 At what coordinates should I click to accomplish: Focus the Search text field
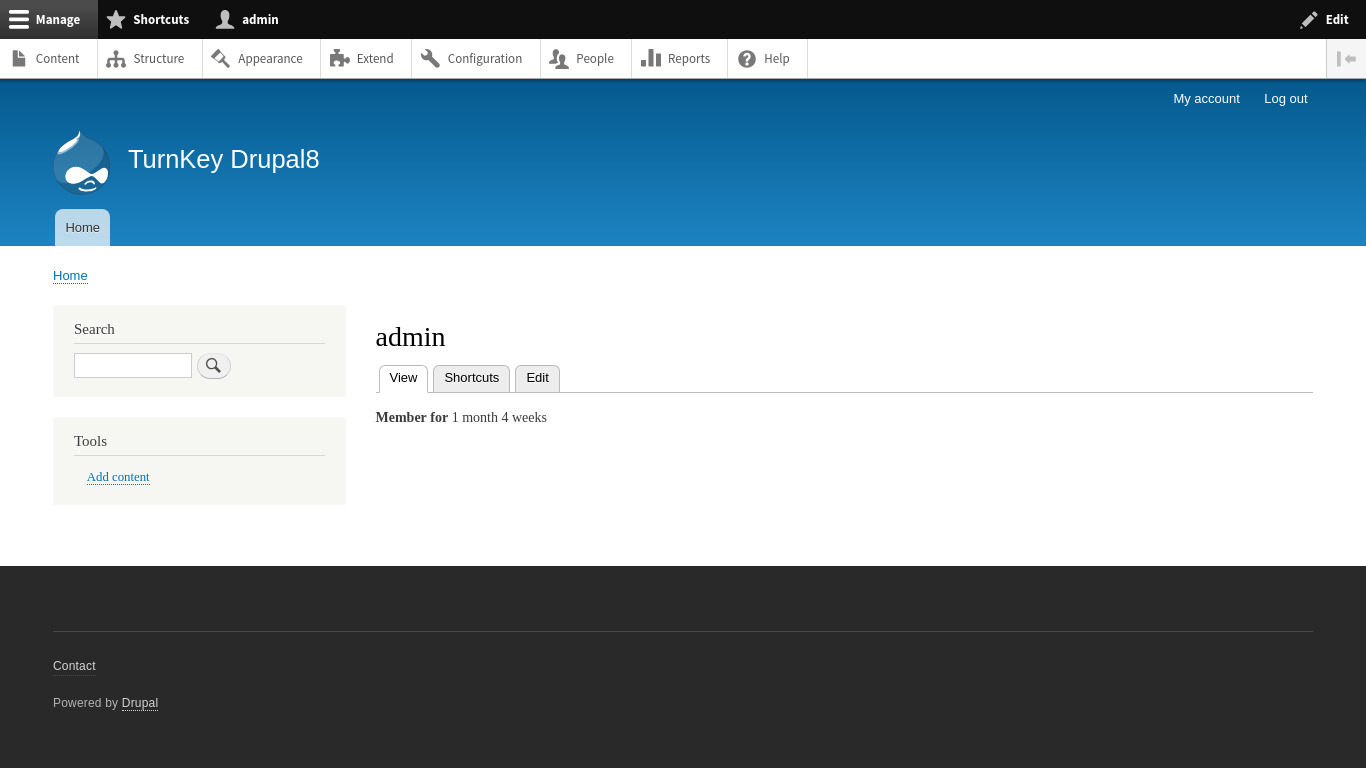pos(132,366)
